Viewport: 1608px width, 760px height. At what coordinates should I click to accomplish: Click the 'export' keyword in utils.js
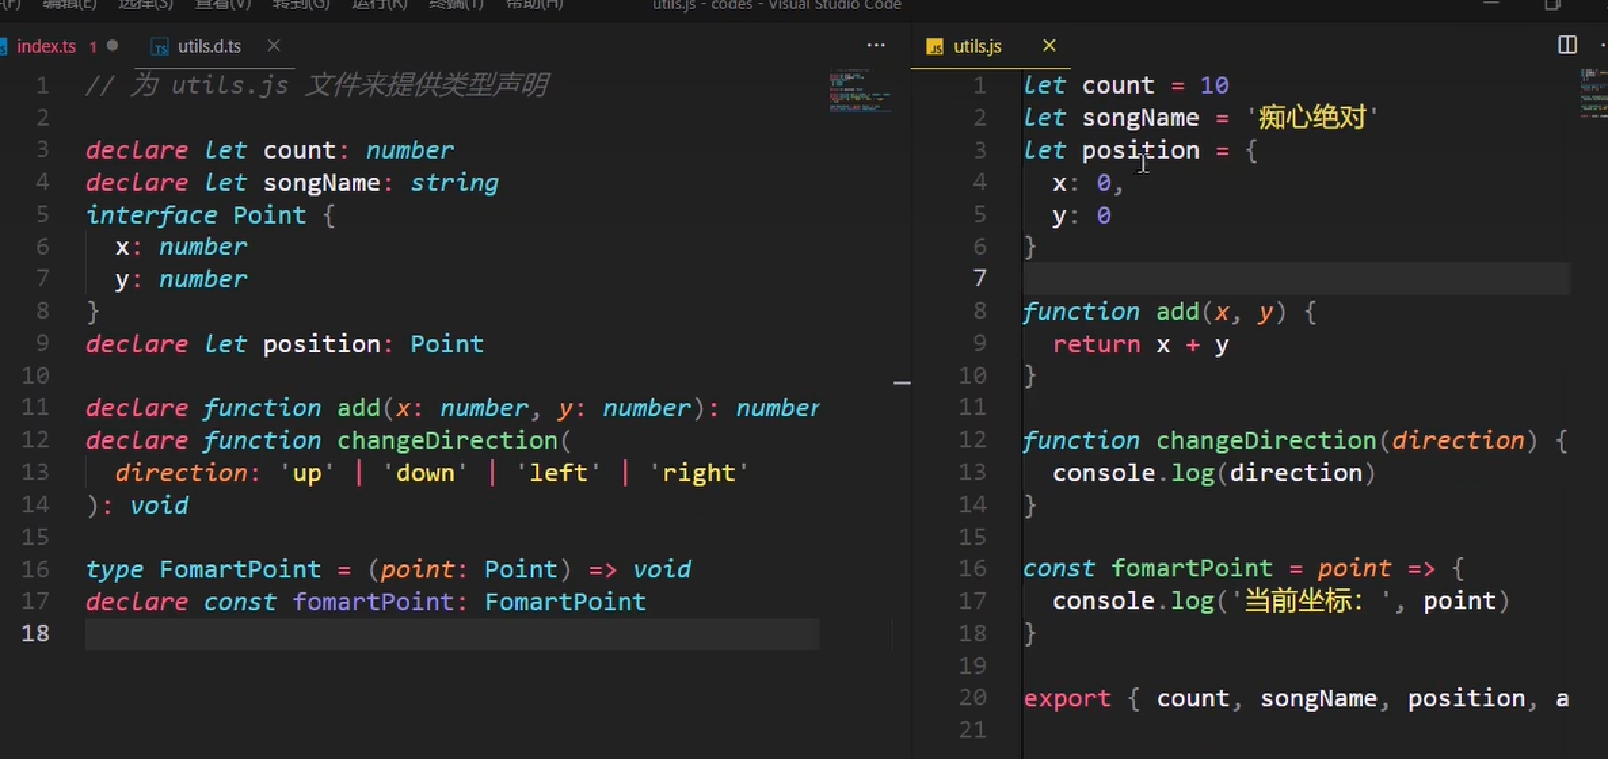[x=1067, y=699]
